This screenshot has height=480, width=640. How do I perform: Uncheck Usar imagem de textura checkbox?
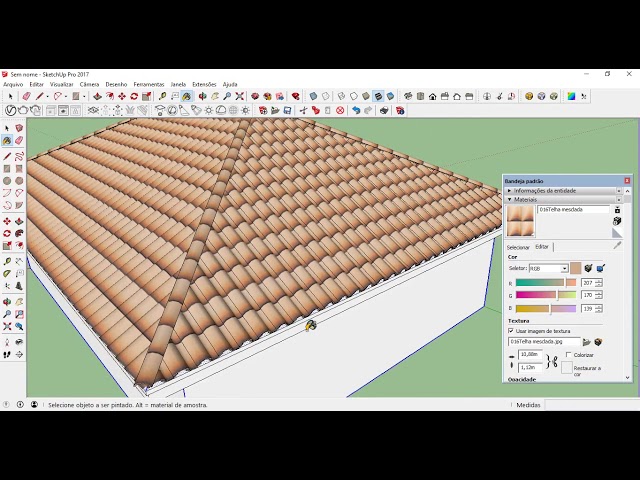511,331
